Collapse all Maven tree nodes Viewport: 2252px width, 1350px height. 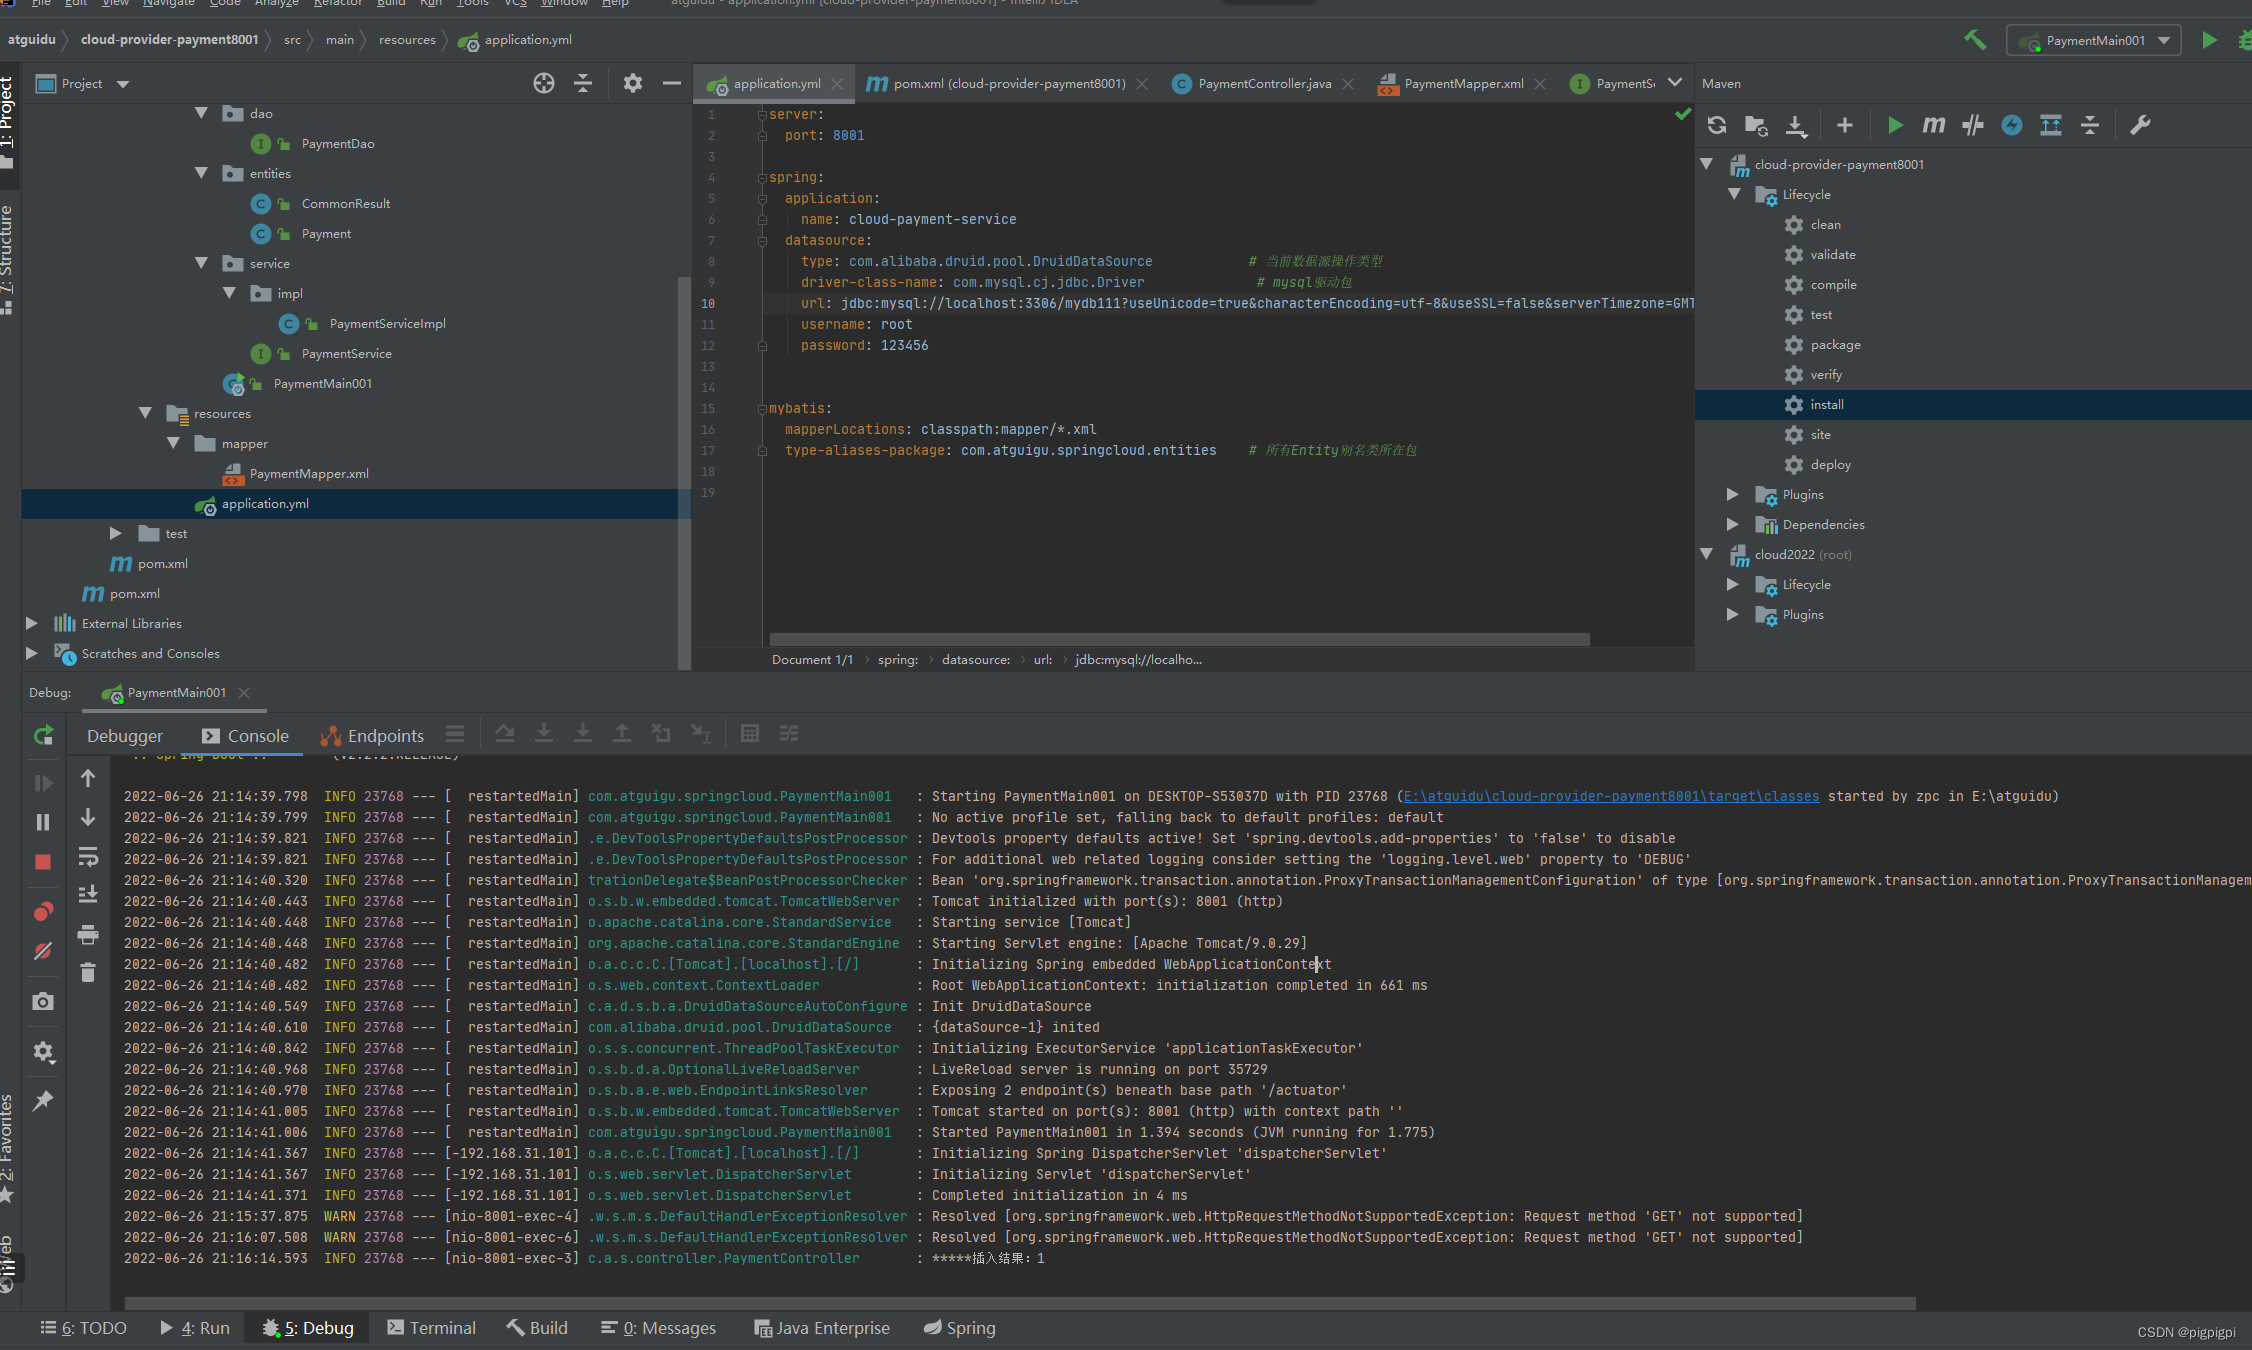coord(2090,125)
